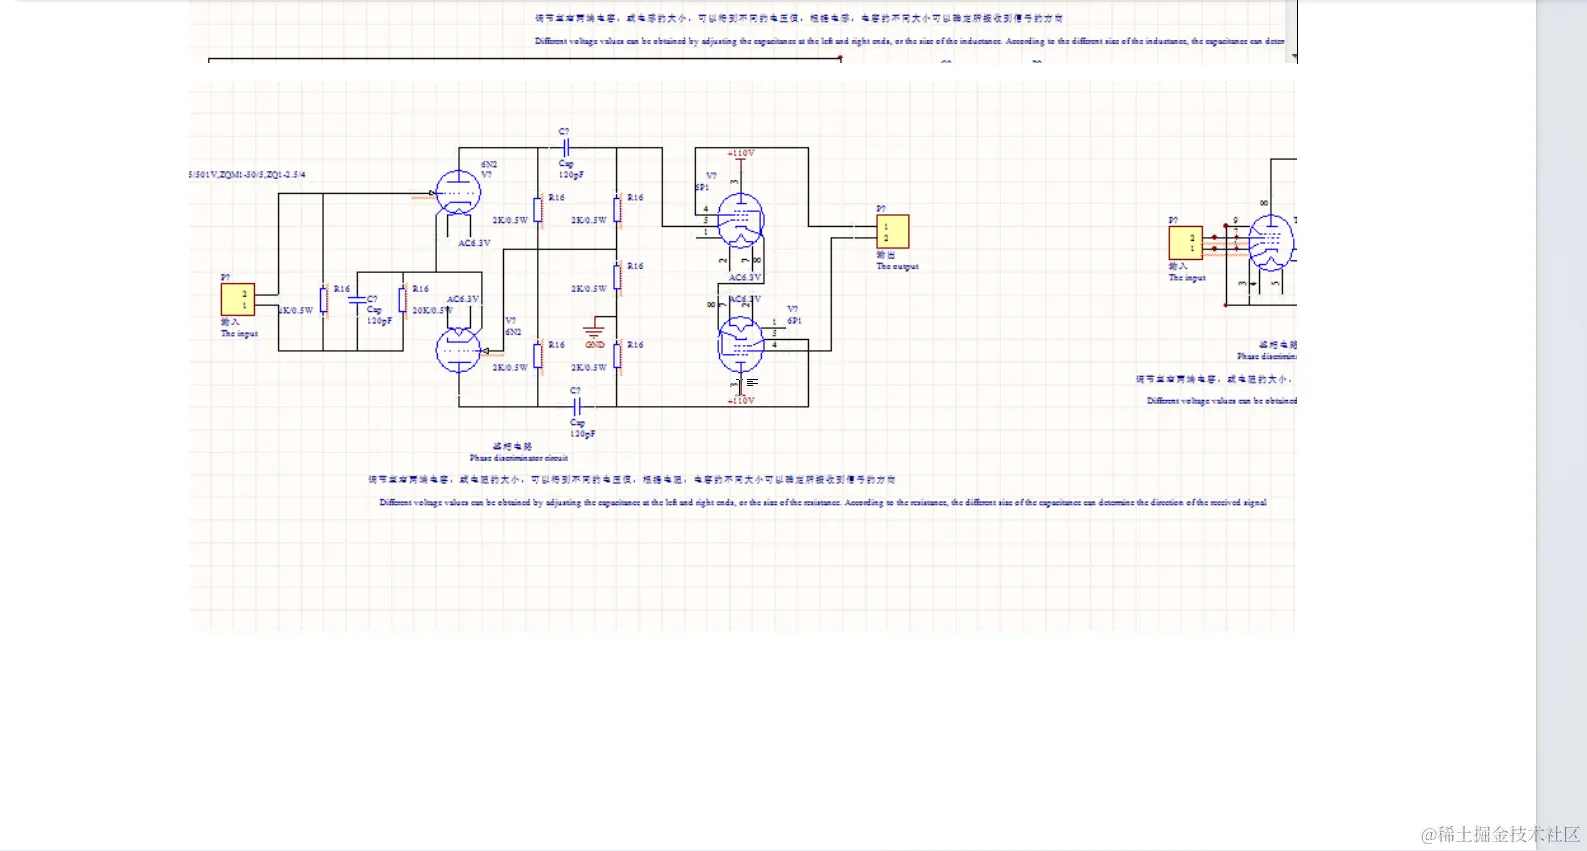Select the top 120pF capacitor symbol

565,148
